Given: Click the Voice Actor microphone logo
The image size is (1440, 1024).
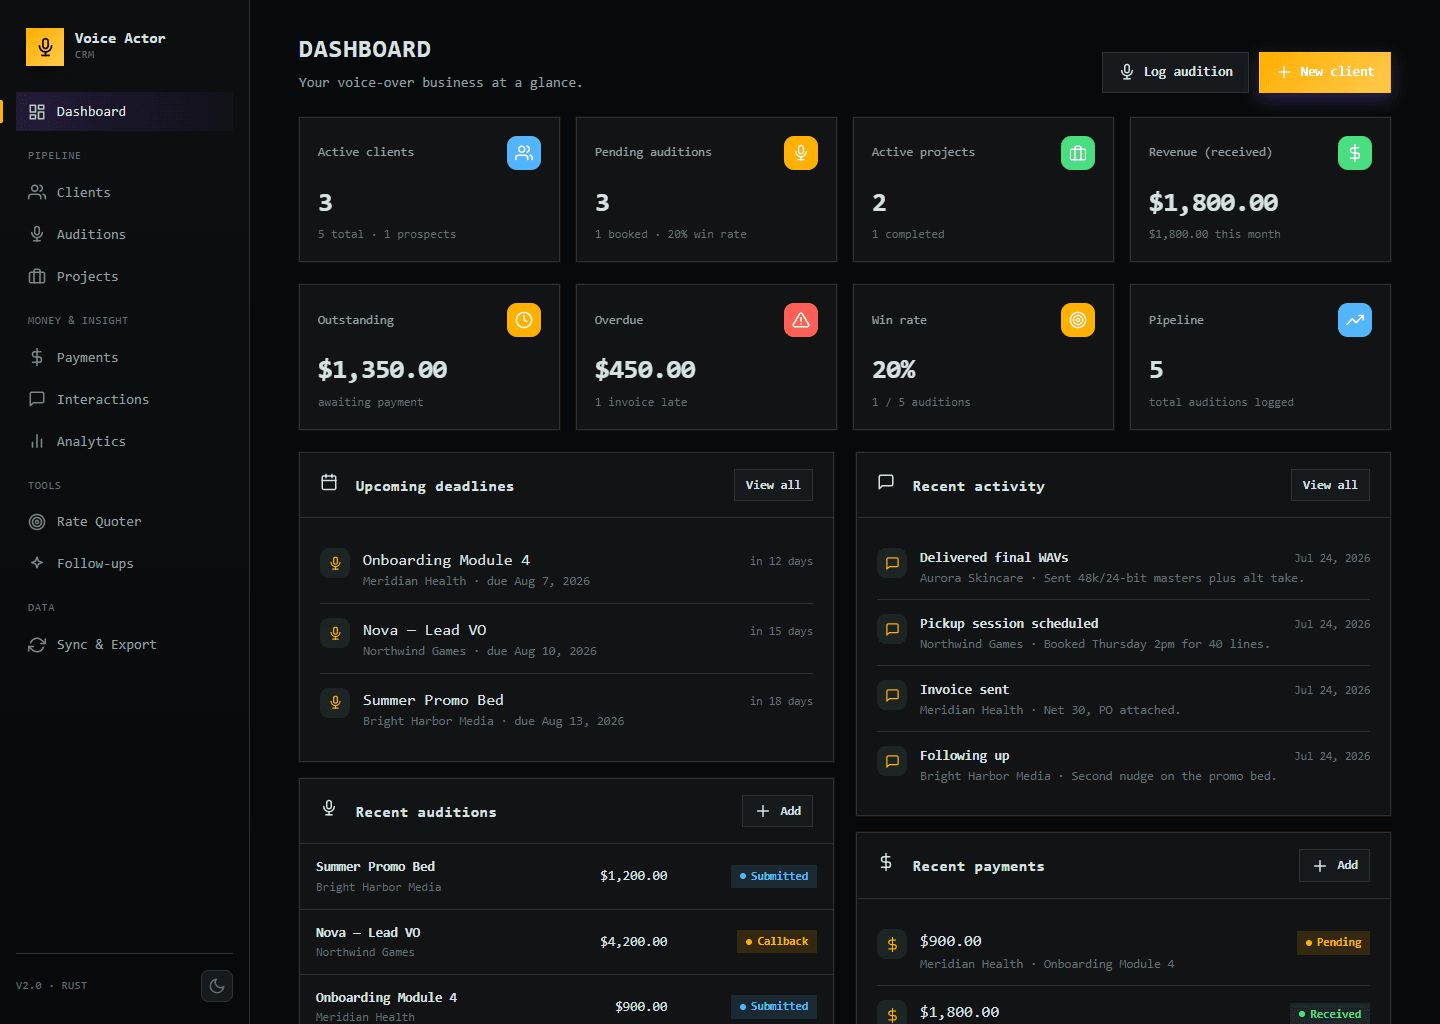Looking at the screenshot, I should [45, 46].
